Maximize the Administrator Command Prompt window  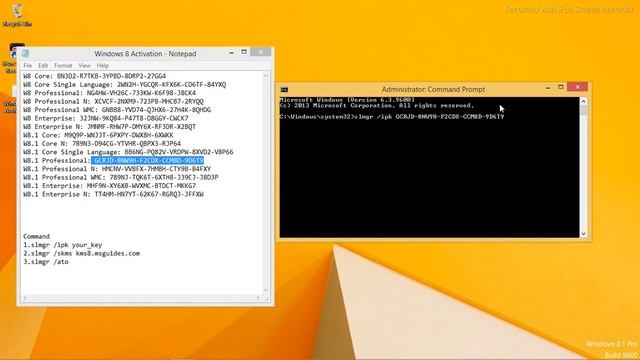(x=561, y=87)
